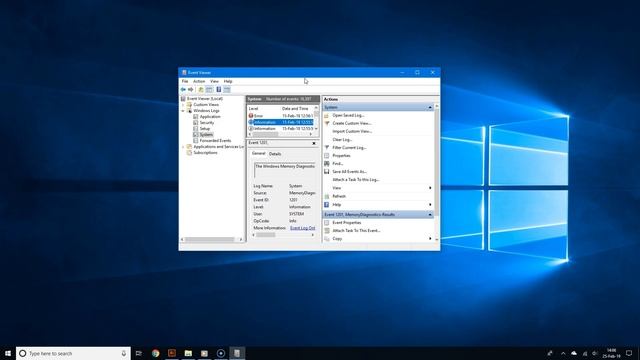640x360 pixels.
Task: Select the Error event row
Action: (x=280, y=116)
